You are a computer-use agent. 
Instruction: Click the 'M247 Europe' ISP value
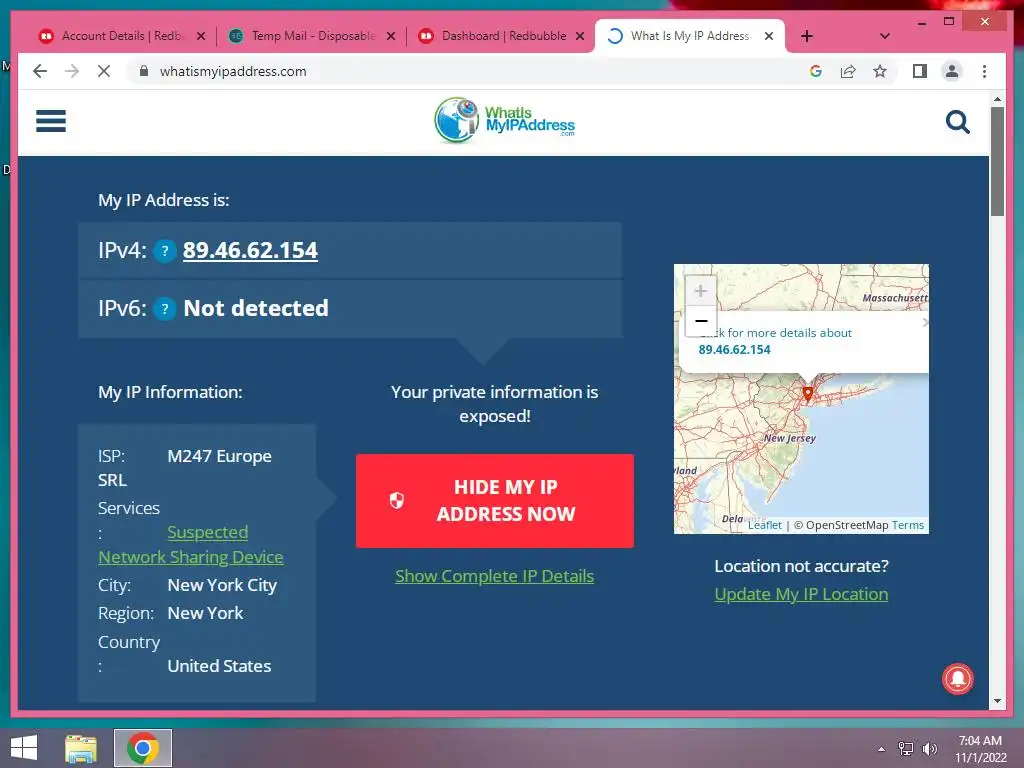[219, 456]
